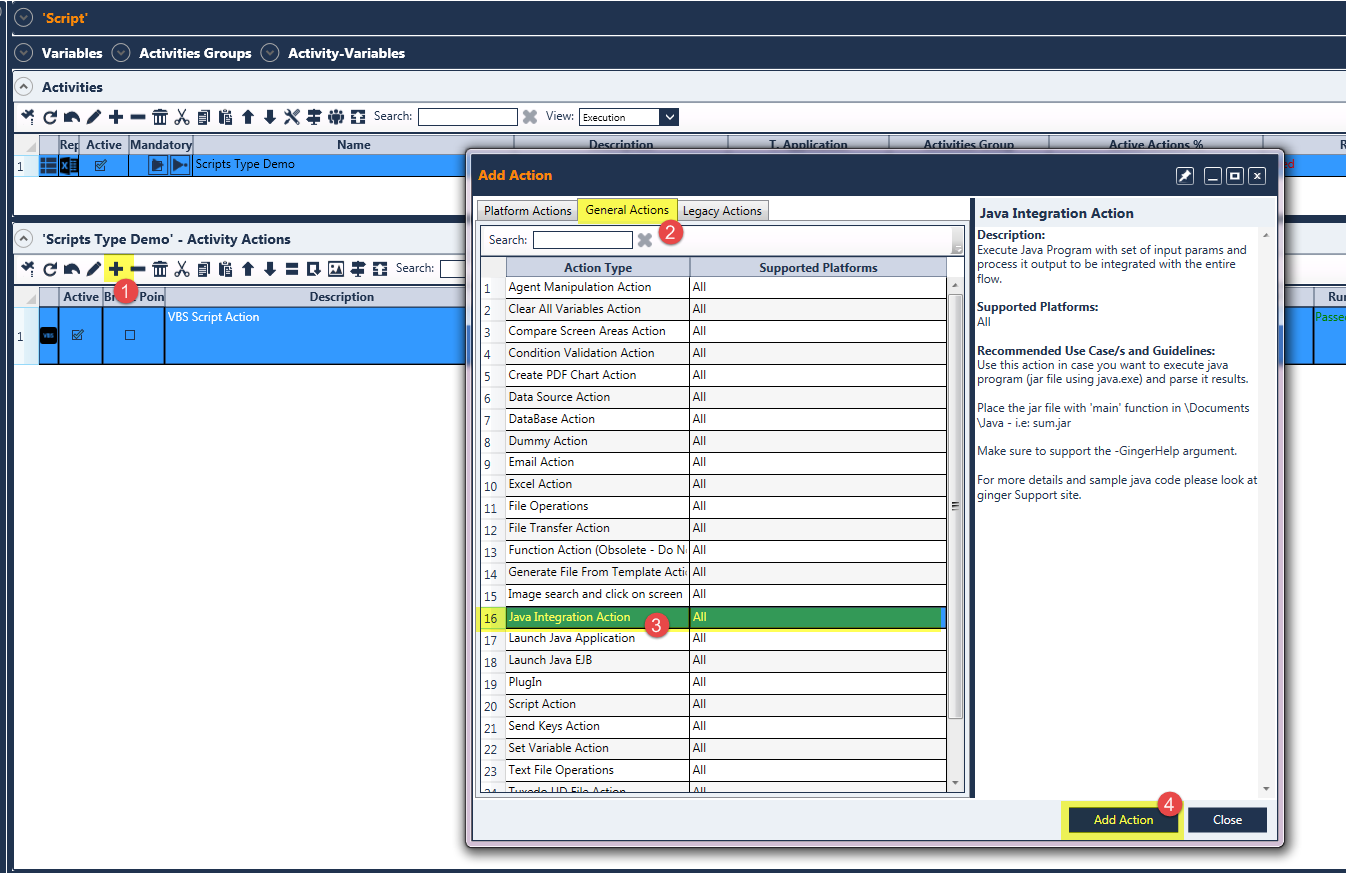Collapse the 'Script' section chevron
The width and height of the screenshot is (1346, 873).
tap(22, 17)
